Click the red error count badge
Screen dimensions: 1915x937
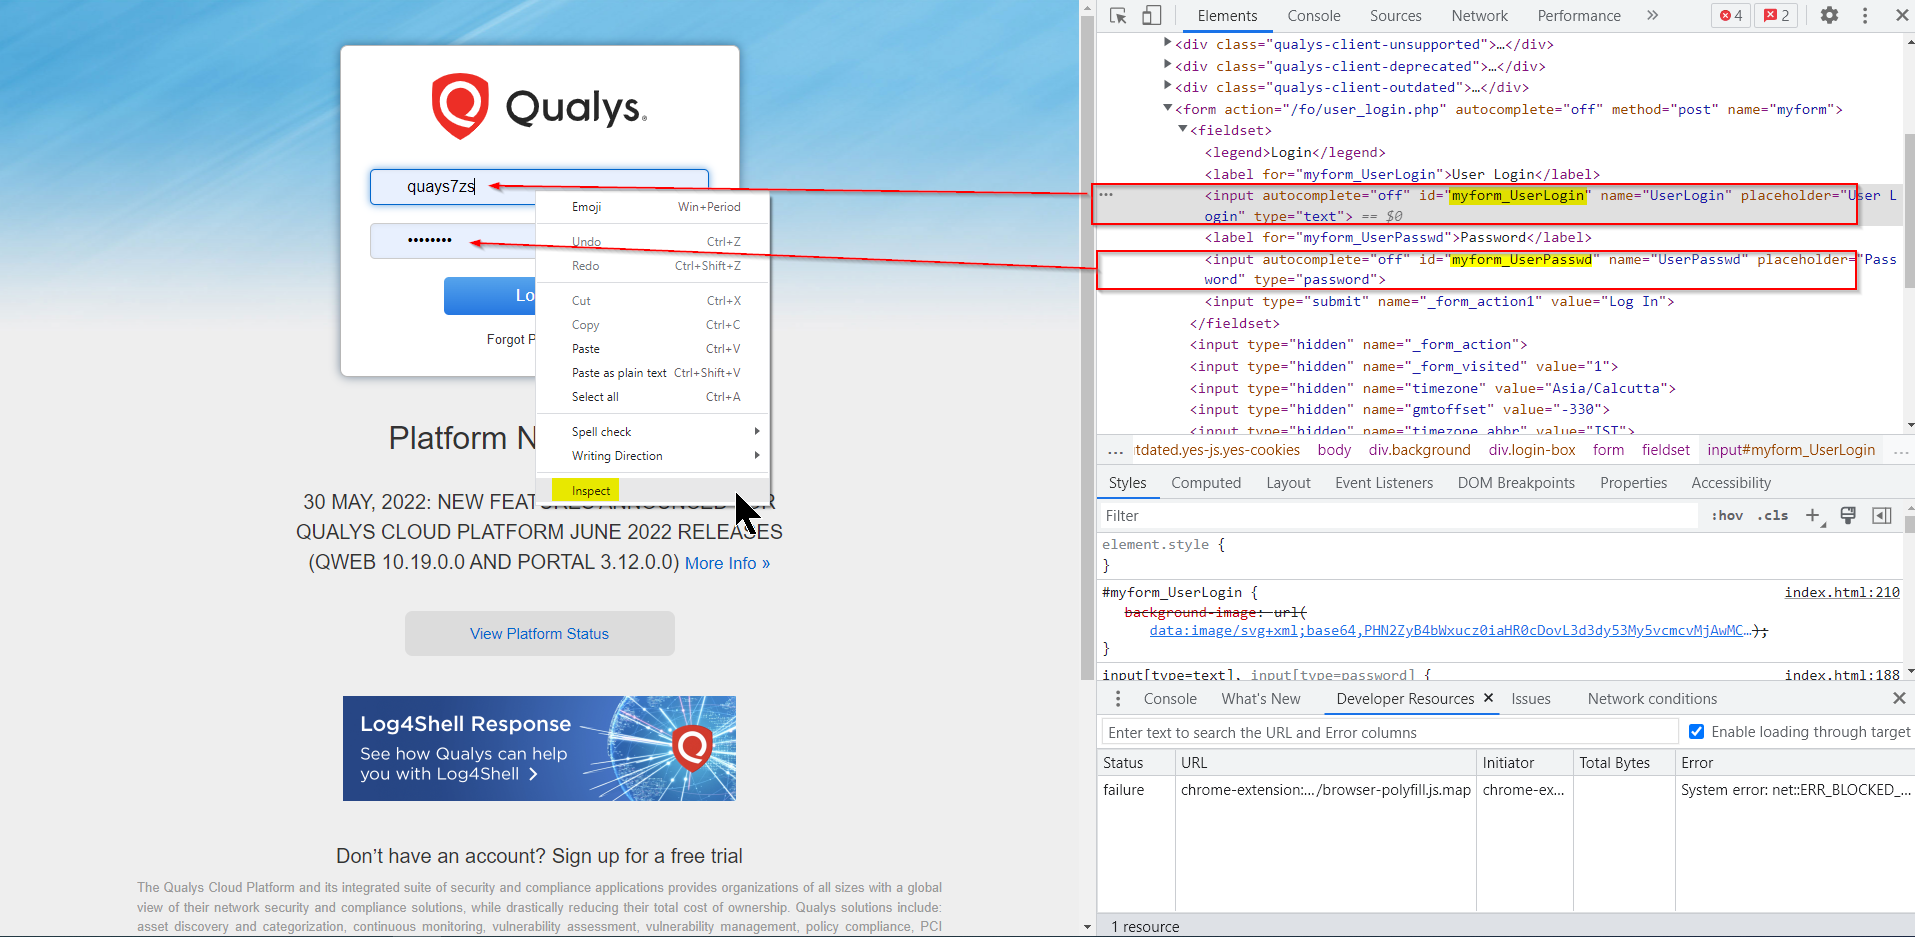pos(1730,15)
